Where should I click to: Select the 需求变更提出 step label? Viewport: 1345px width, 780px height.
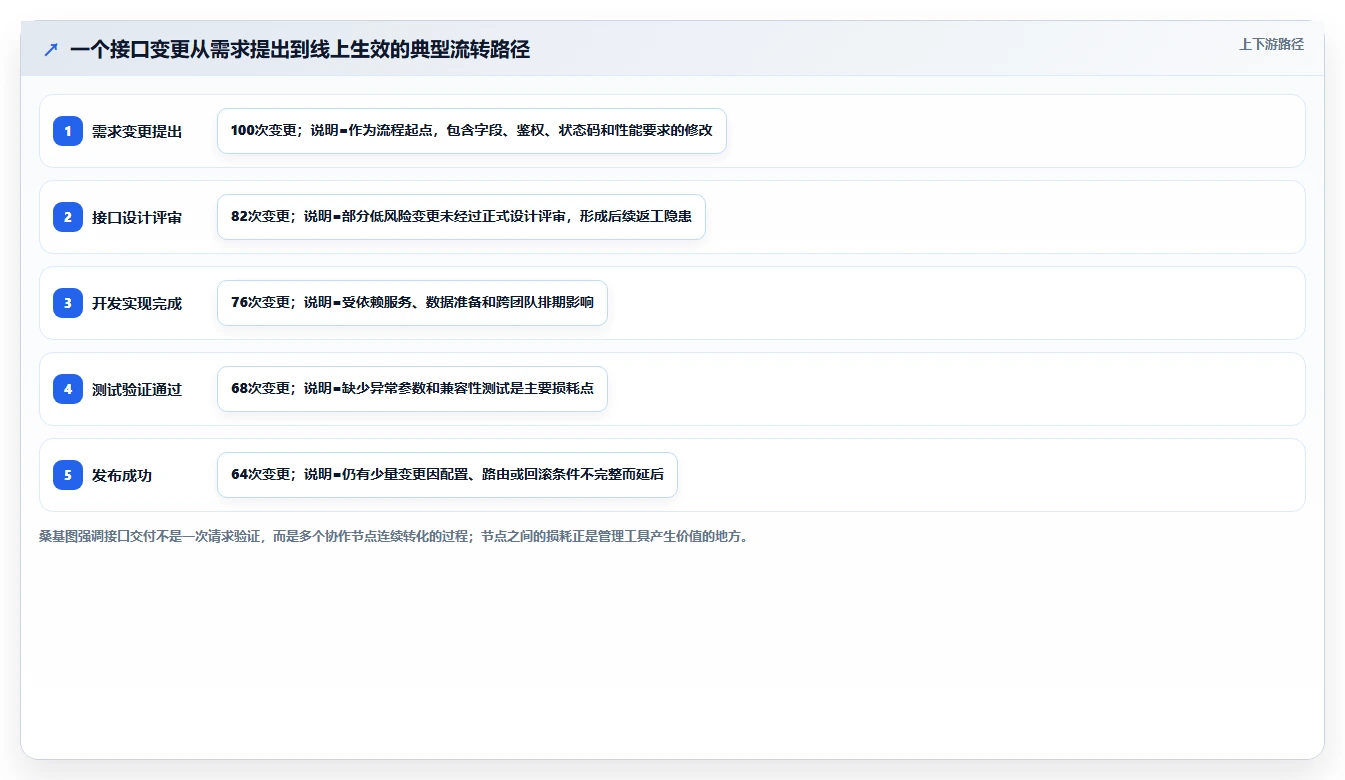click(137, 131)
